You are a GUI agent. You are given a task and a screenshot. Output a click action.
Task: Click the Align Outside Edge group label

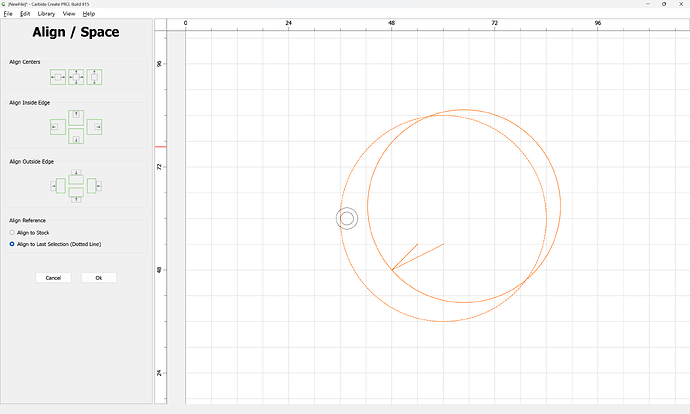32,161
